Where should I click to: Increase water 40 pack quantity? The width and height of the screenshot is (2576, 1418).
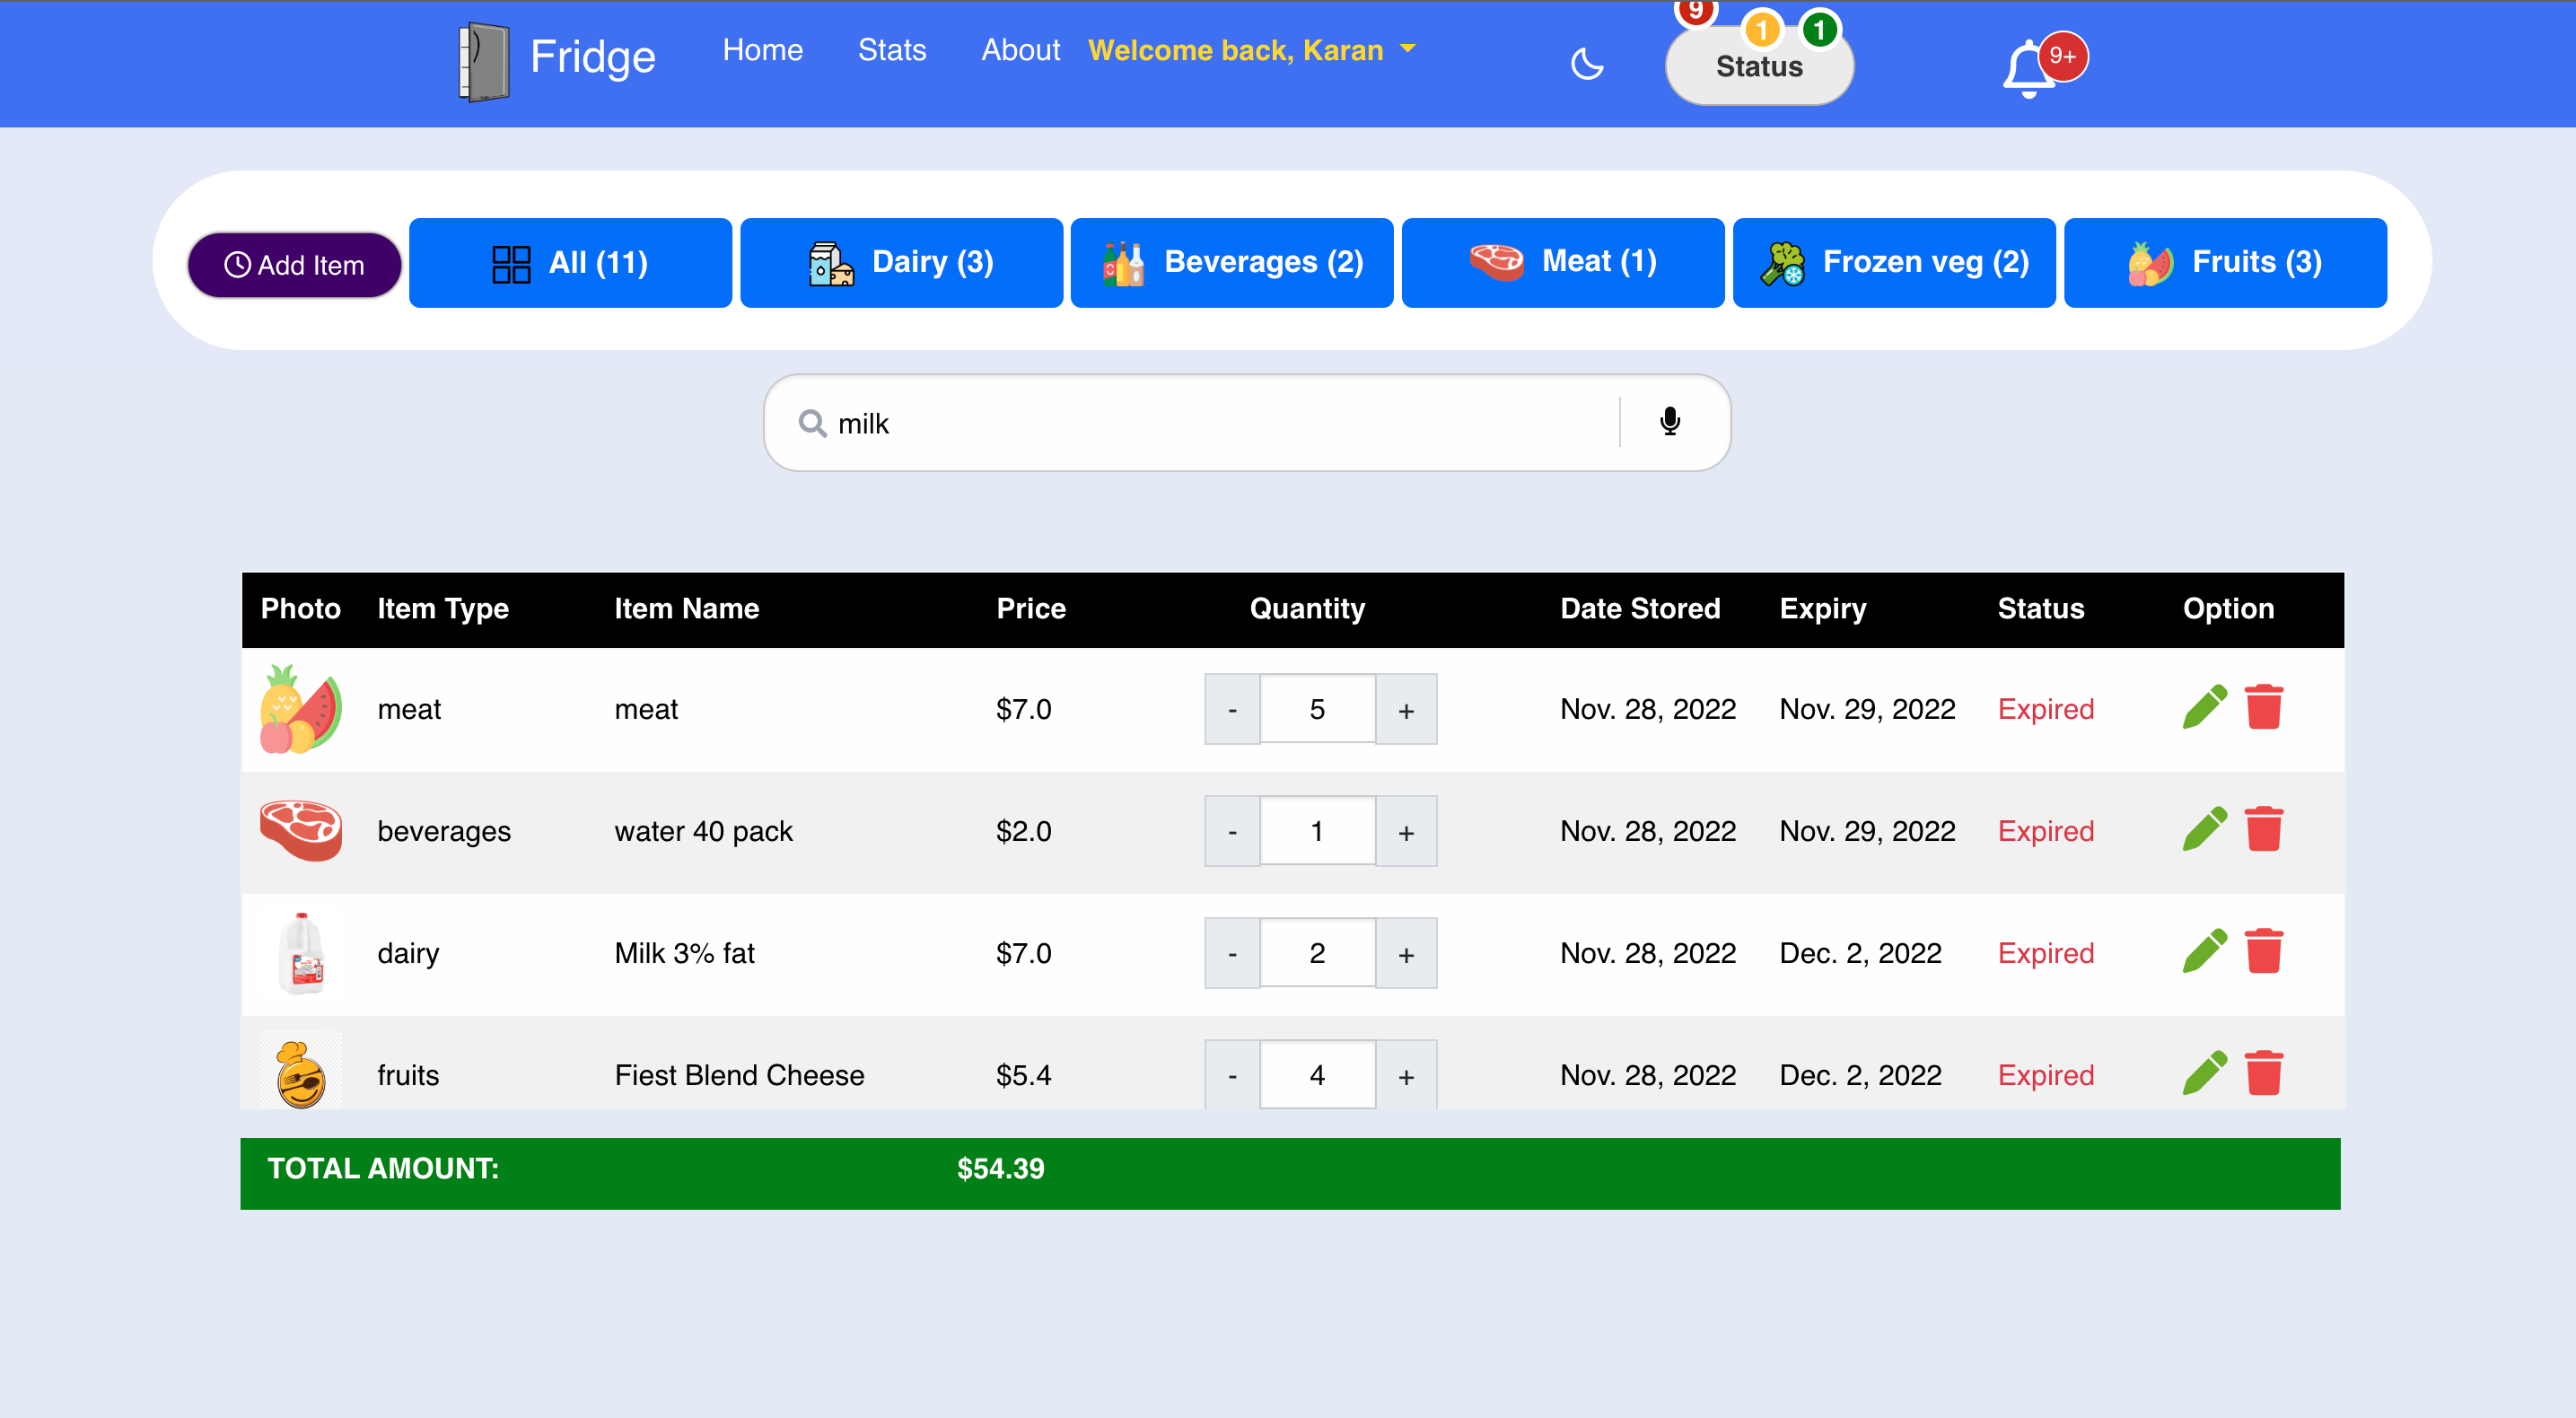[1405, 831]
